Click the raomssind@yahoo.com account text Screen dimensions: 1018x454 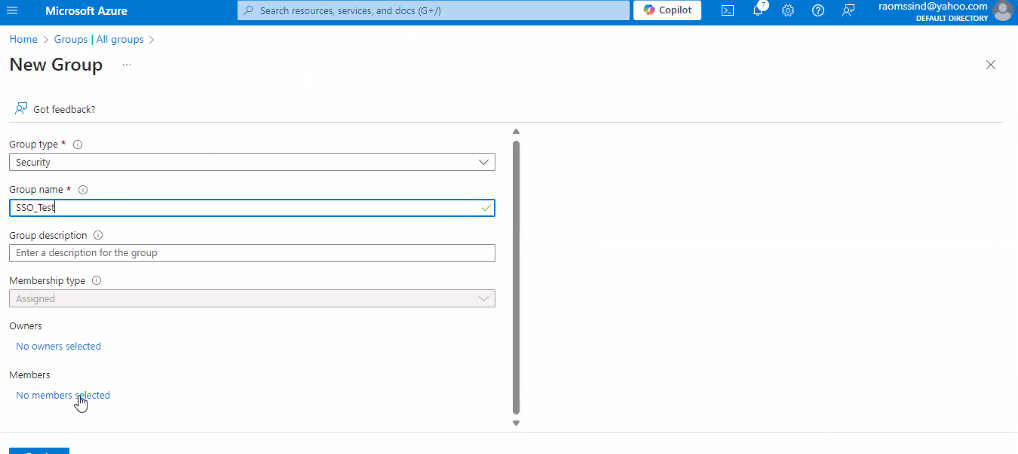coord(933,6)
